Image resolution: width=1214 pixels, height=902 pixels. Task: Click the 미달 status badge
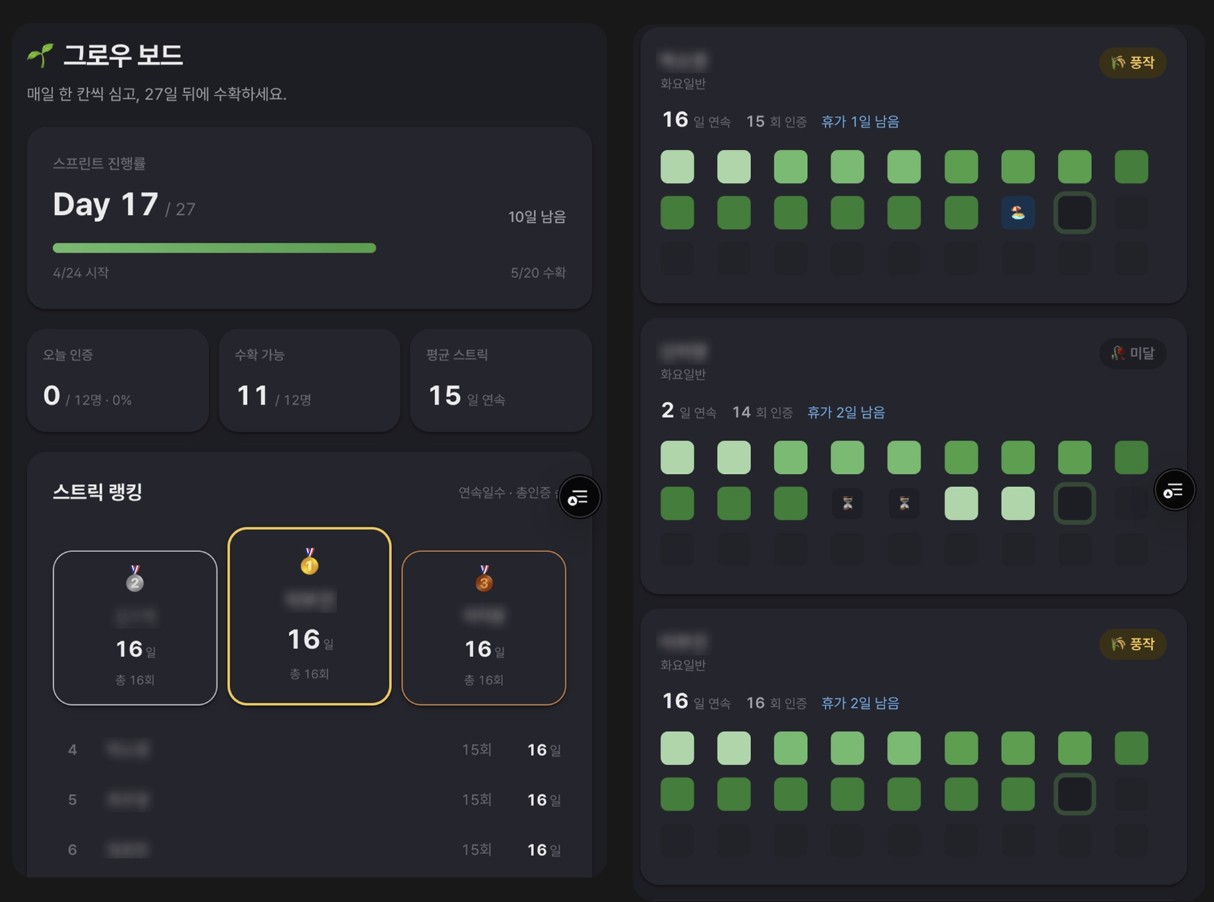pos(1132,353)
